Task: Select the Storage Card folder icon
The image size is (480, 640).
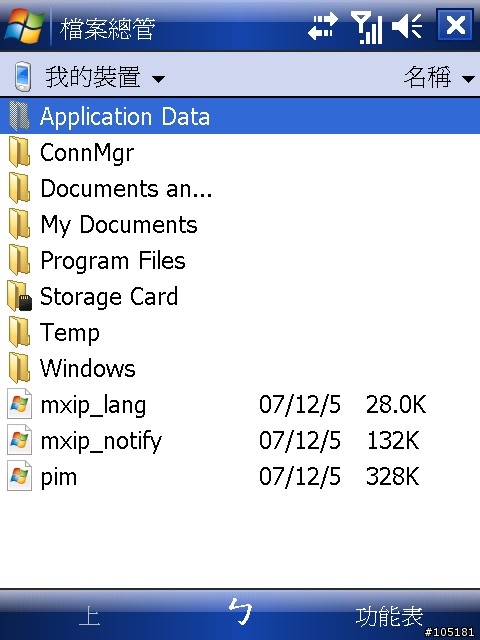Action: pyautogui.click(x=19, y=296)
